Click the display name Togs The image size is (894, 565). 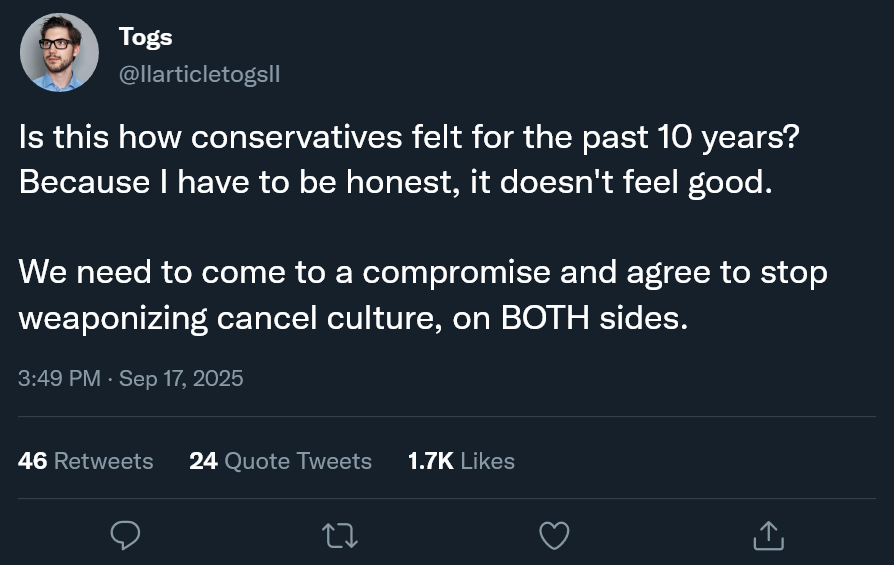point(145,37)
